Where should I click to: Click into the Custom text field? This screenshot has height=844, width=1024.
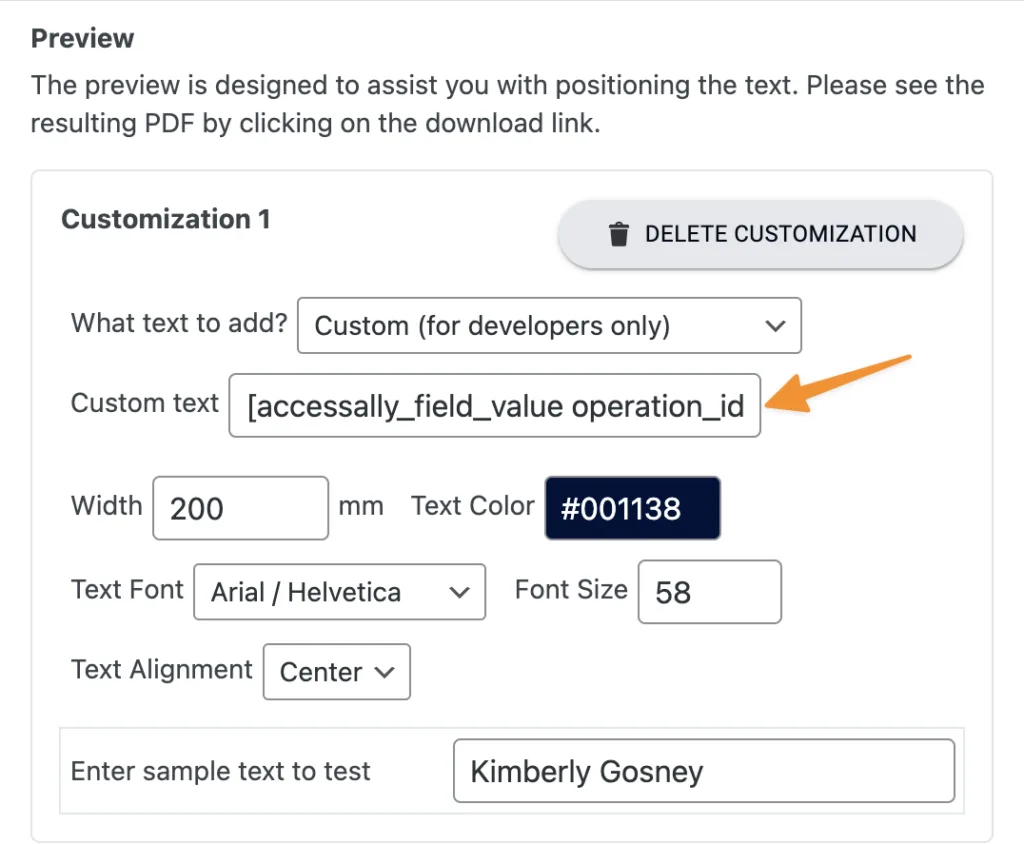pyautogui.click(x=494, y=406)
